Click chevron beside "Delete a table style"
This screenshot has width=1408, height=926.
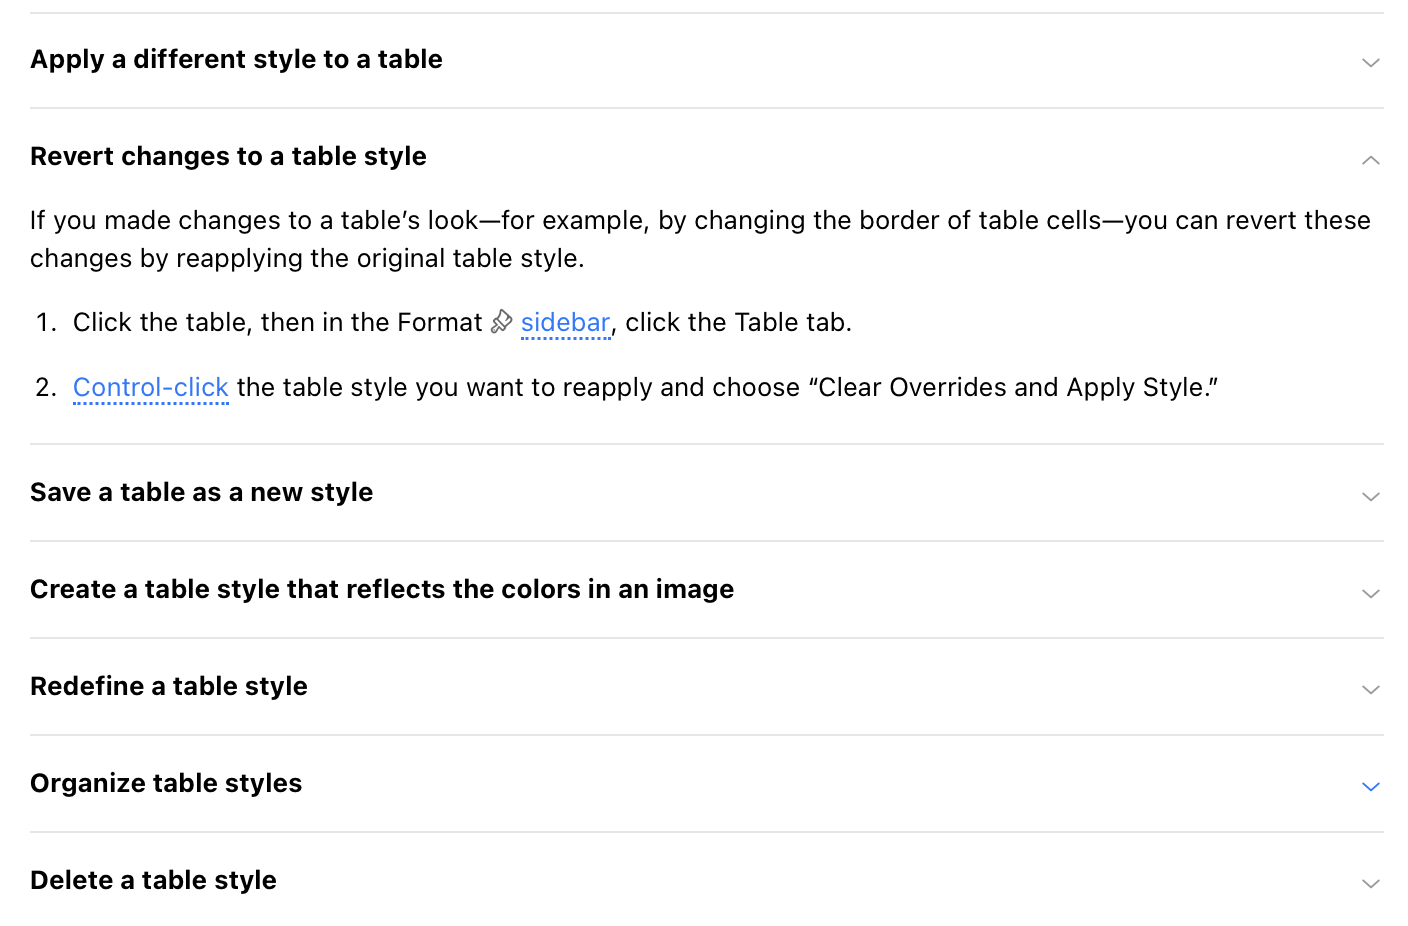(x=1370, y=883)
